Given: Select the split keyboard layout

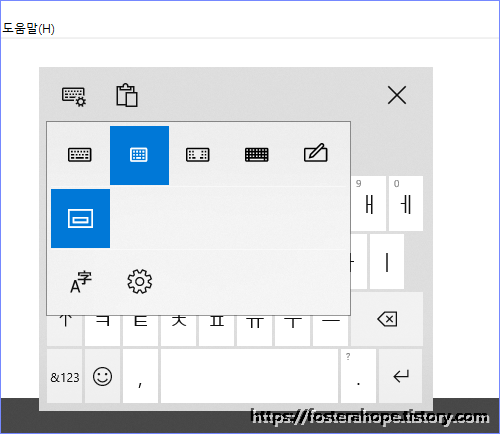Looking at the screenshot, I should tap(198, 155).
